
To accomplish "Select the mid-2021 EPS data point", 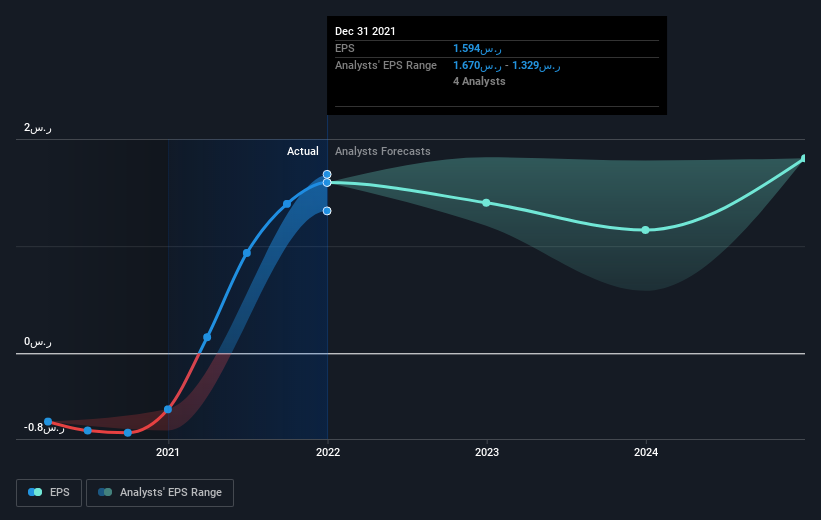I will point(247,253).
